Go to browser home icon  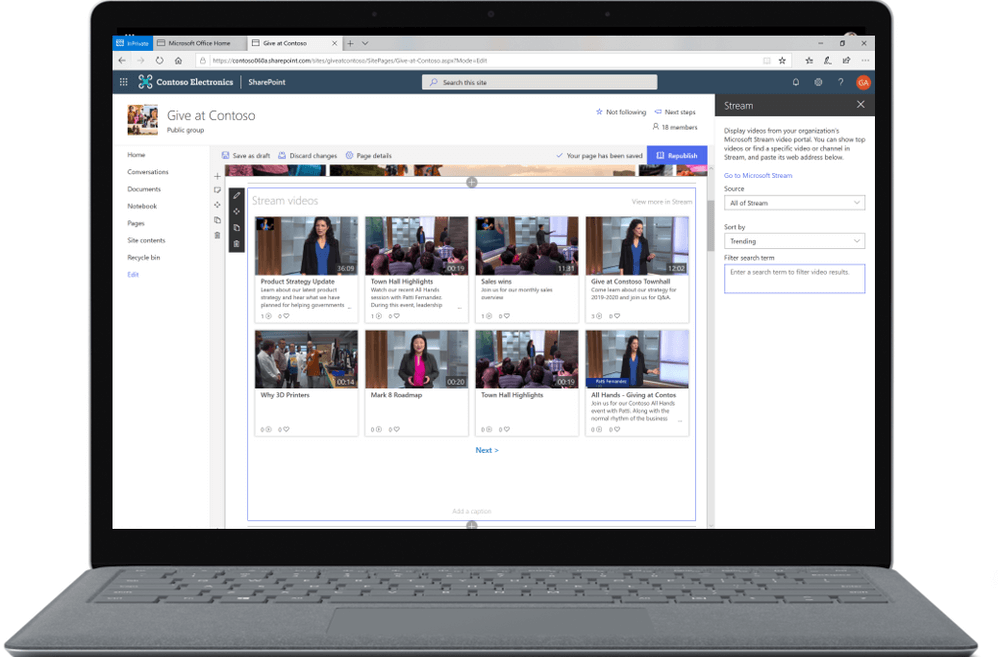click(x=178, y=60)
